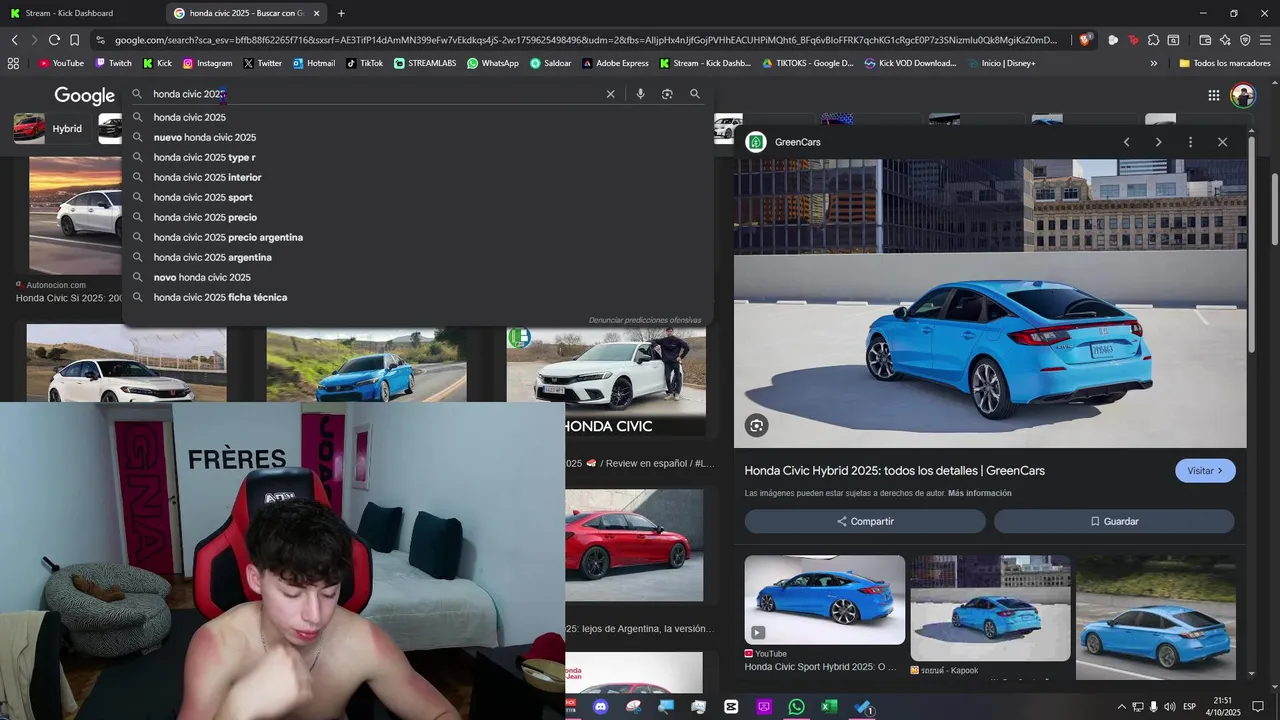Open WhatsApp from the taskbar
Screen dimensions: 1280x720
[x=796, y=707]
